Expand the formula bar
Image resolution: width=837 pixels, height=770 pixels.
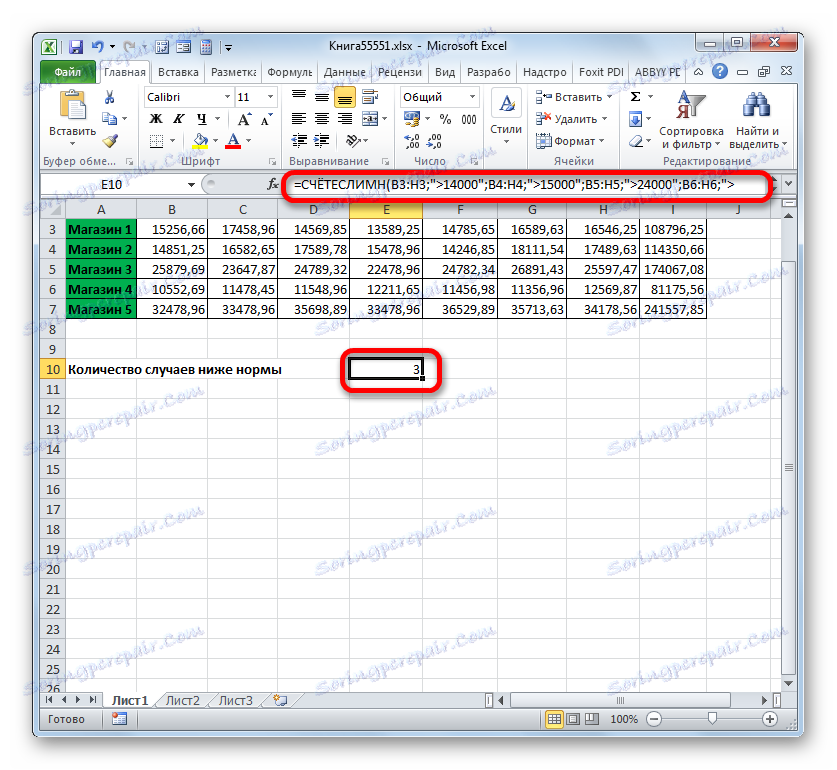point(789,184)
